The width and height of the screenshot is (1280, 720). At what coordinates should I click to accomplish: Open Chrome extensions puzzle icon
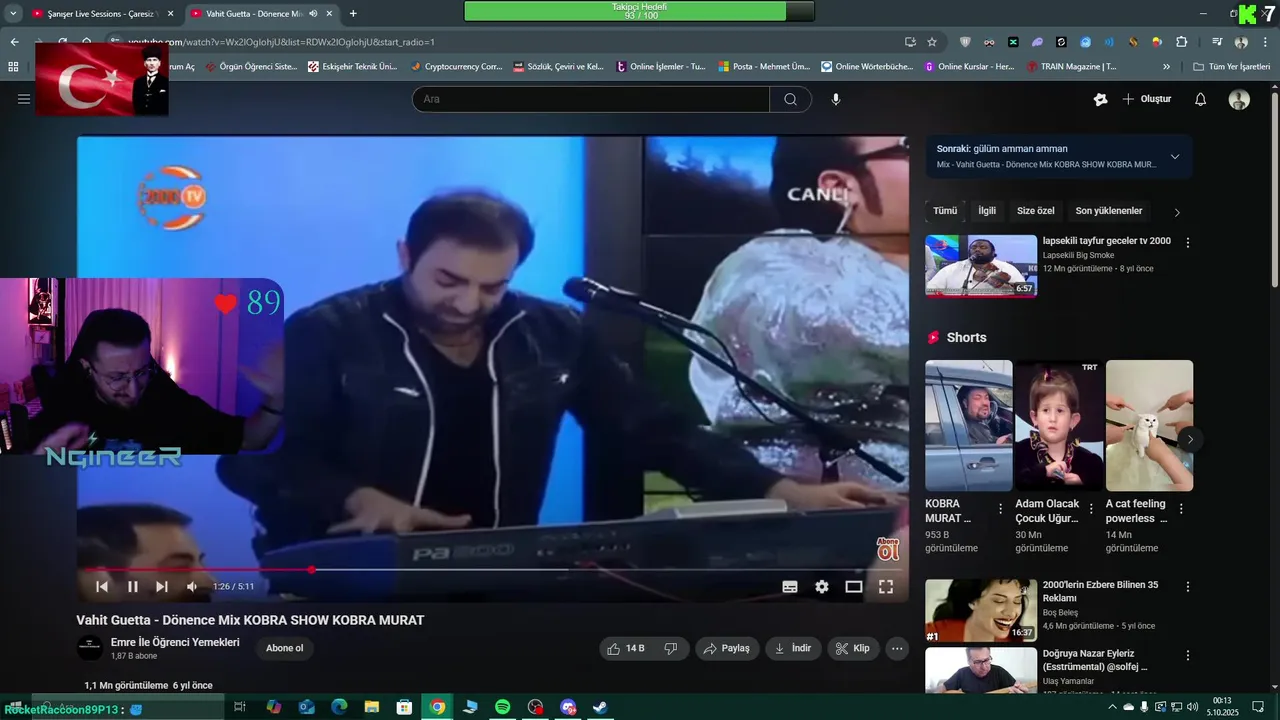1181,42
